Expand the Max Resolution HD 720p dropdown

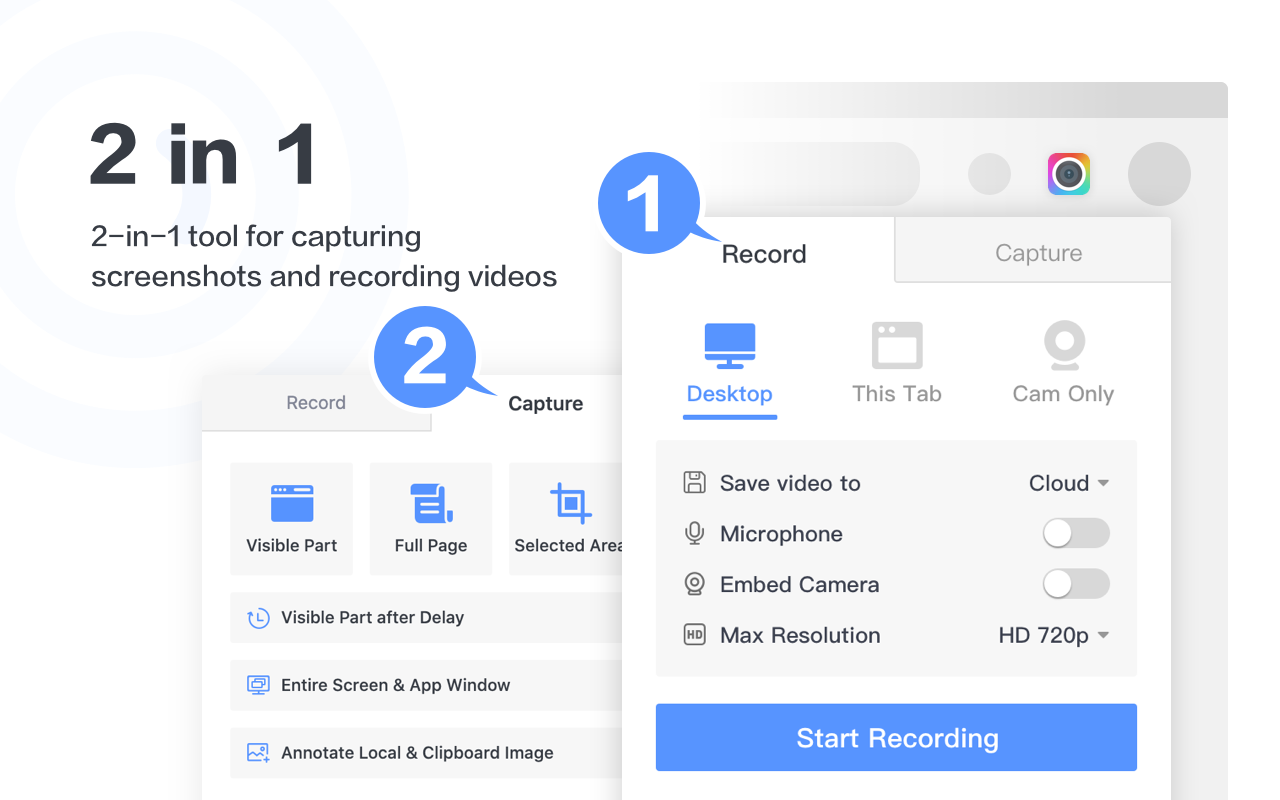click(x=1054, y=635)
